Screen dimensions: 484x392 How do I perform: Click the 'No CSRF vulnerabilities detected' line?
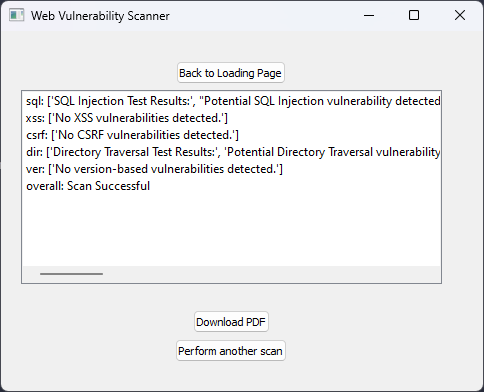132,135
